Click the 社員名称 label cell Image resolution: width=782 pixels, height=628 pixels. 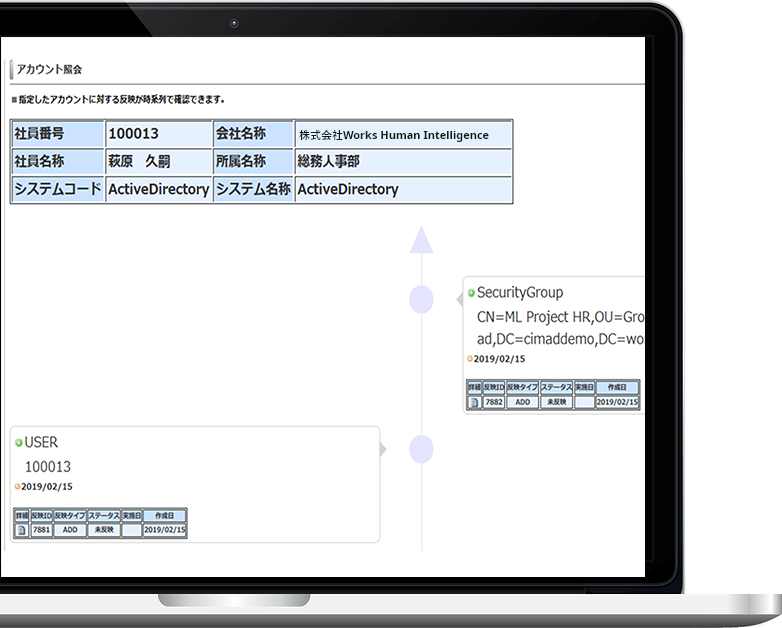click(58, 162)
